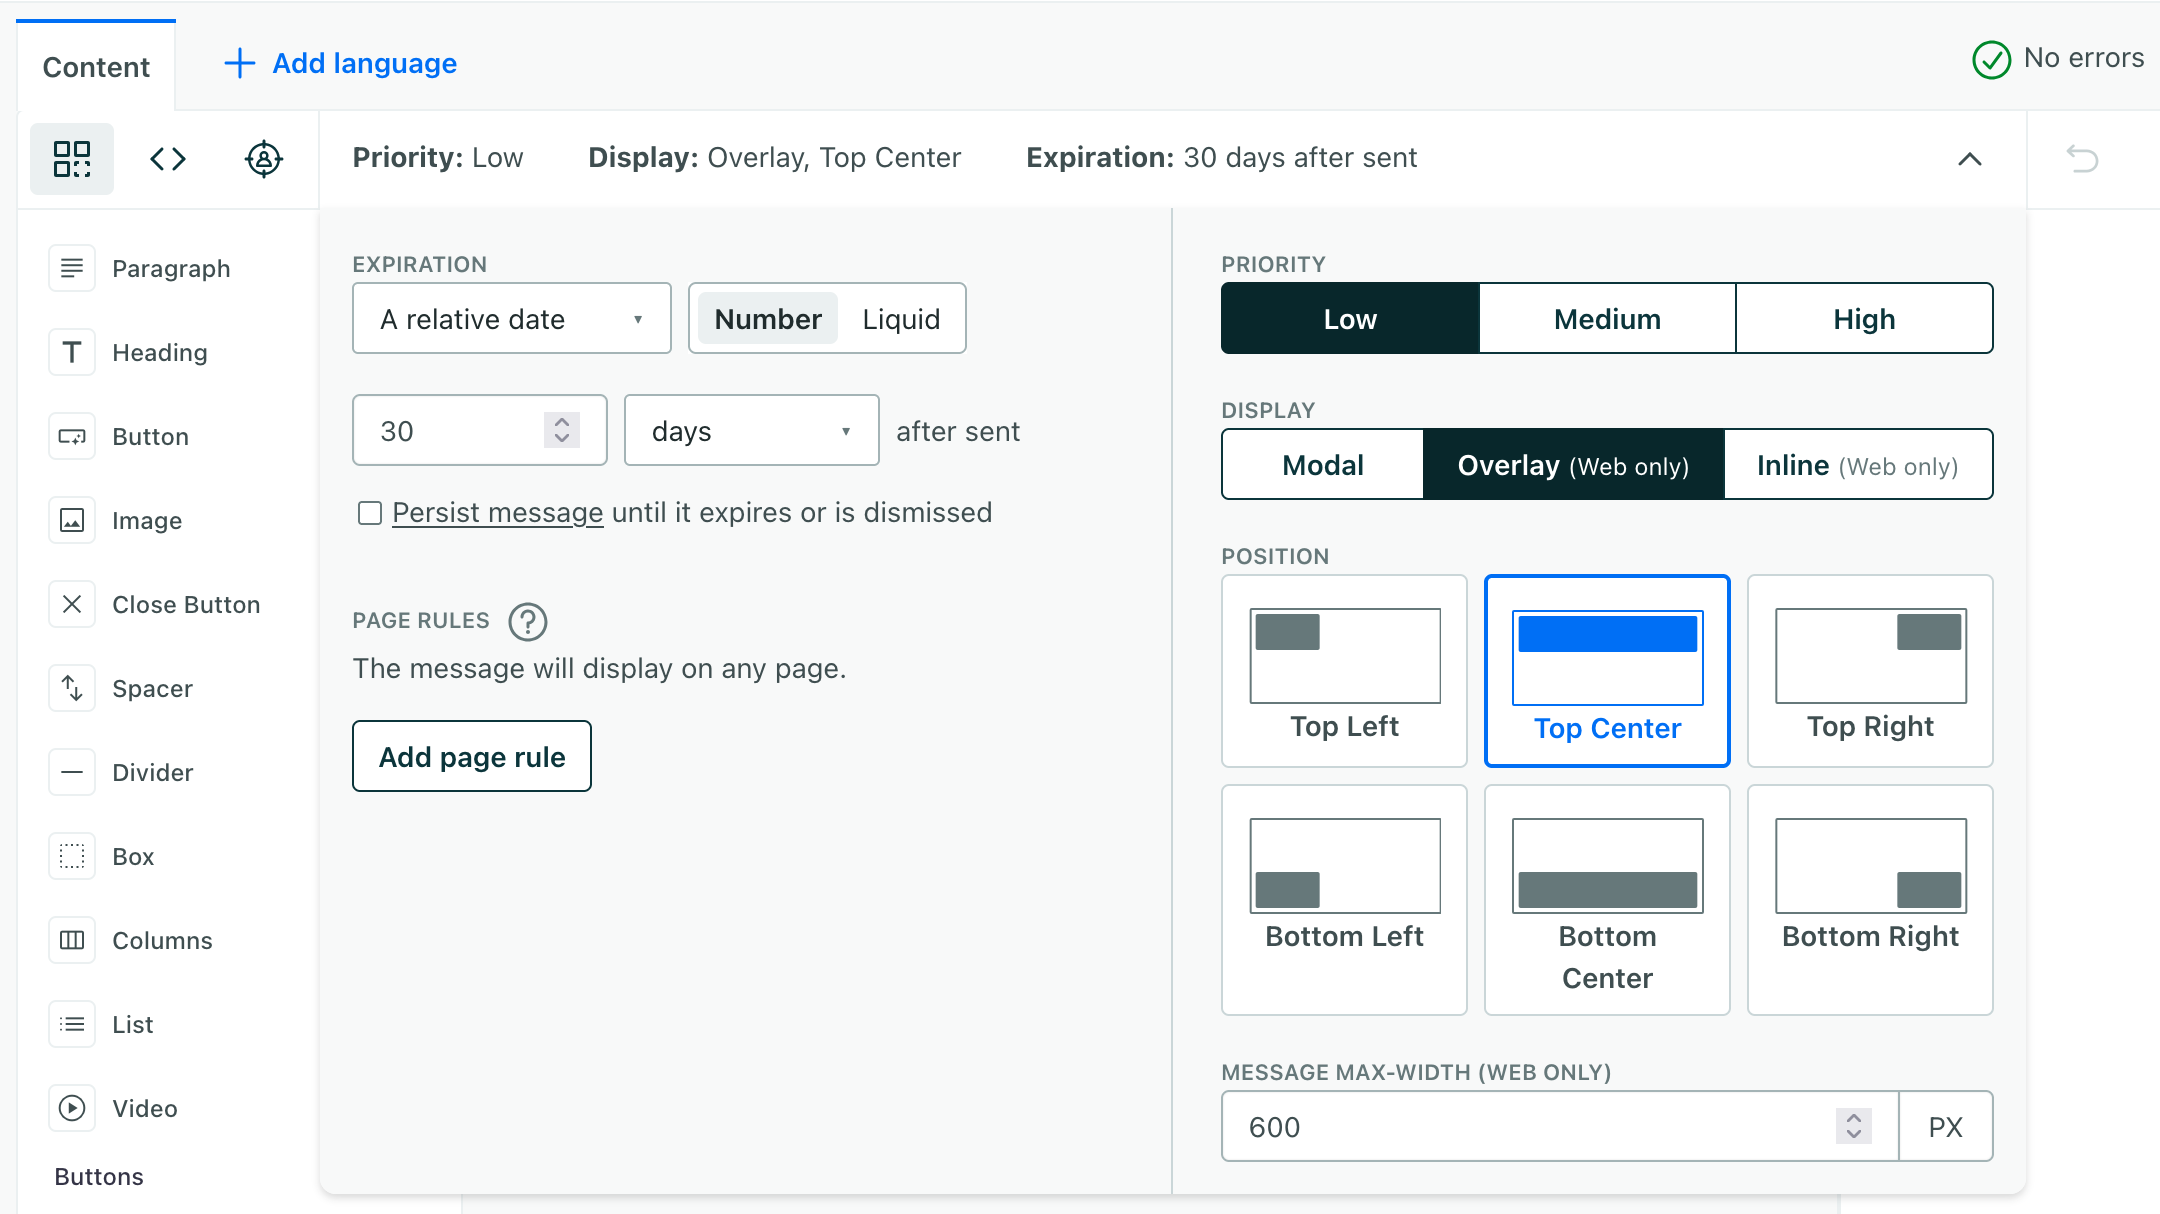Click the Columns block icon

72,940
